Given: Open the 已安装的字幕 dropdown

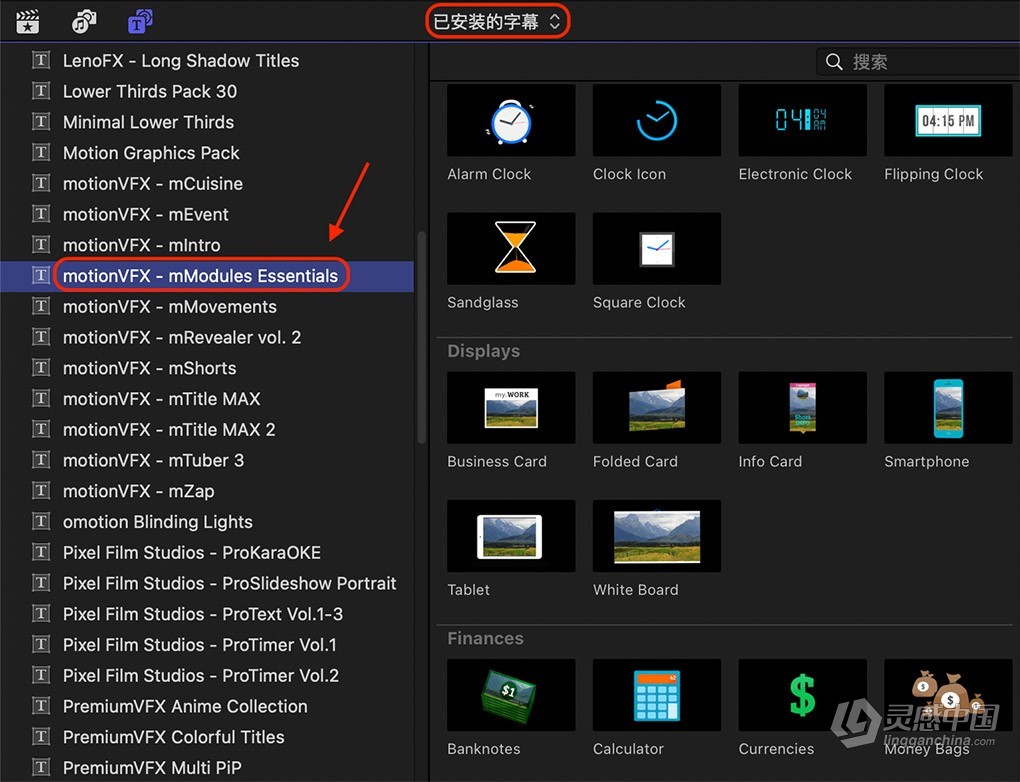Looking at the screenshot, I should tap(497, 21).
